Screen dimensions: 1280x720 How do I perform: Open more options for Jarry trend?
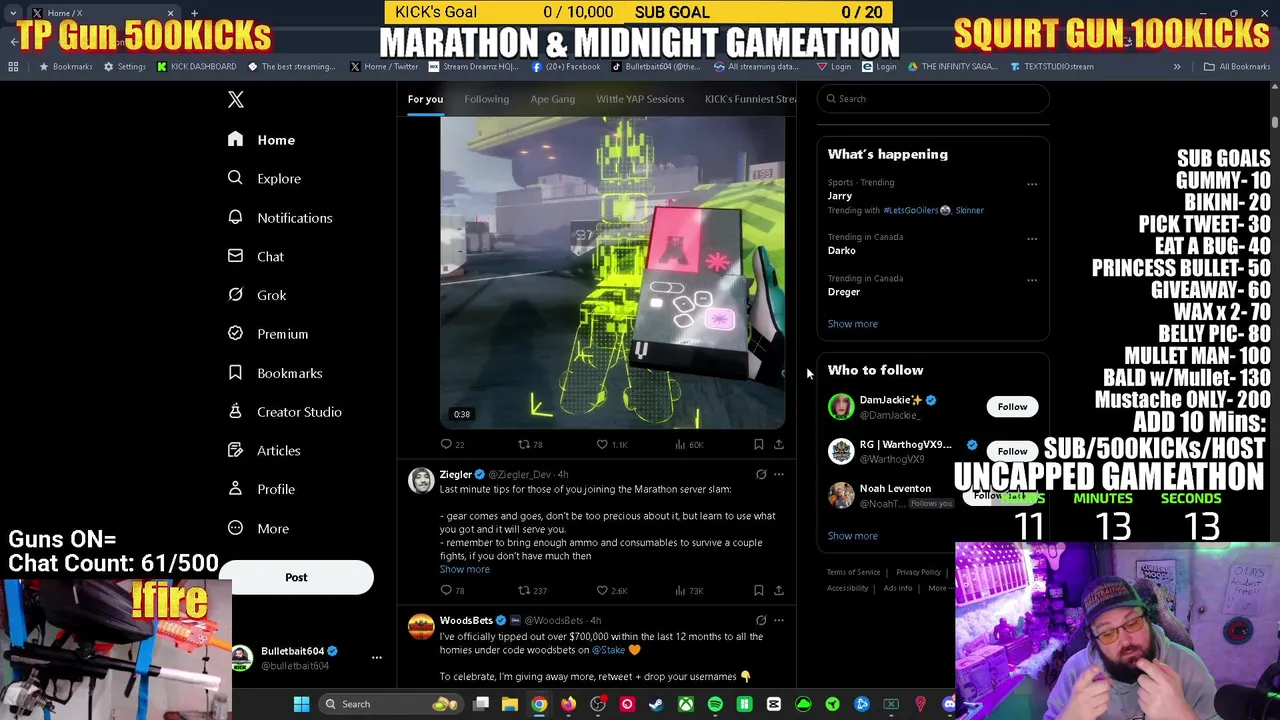coord(1032,184)
